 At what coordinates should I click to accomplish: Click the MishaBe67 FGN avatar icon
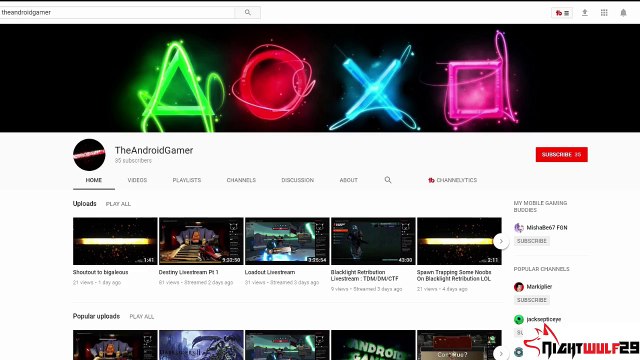click(519, 228)
